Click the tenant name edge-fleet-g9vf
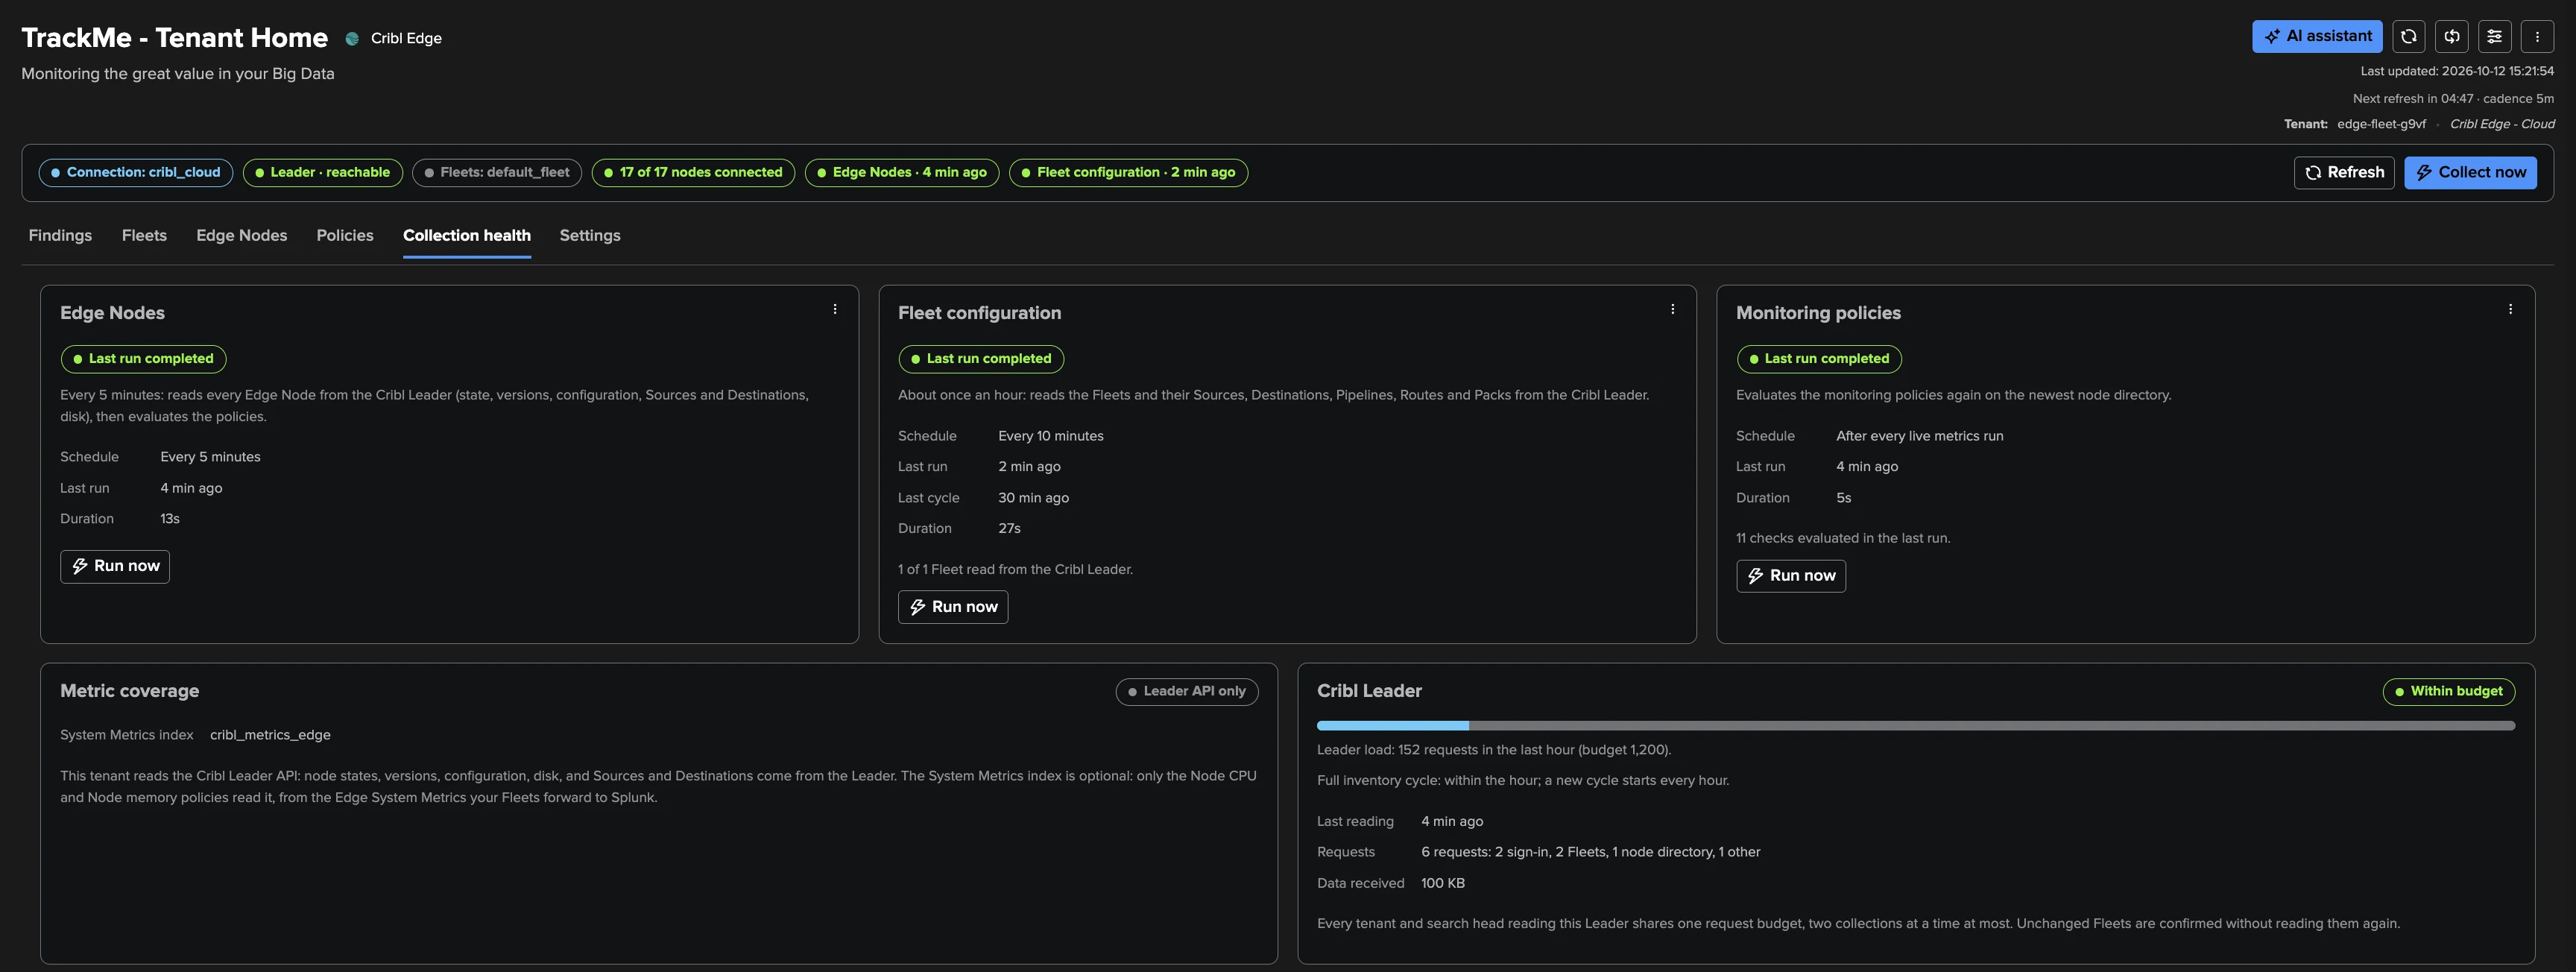Viewport: 2576px width, 972px height. click(x=2381, y=124)
